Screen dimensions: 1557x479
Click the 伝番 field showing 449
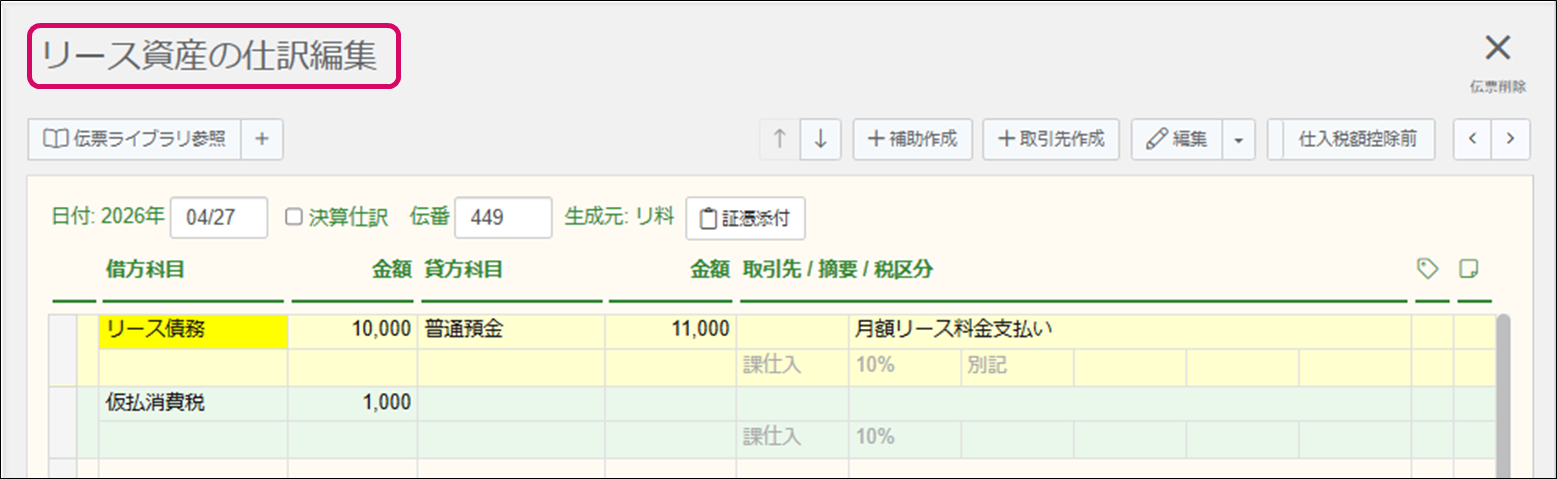pos(502,218)
